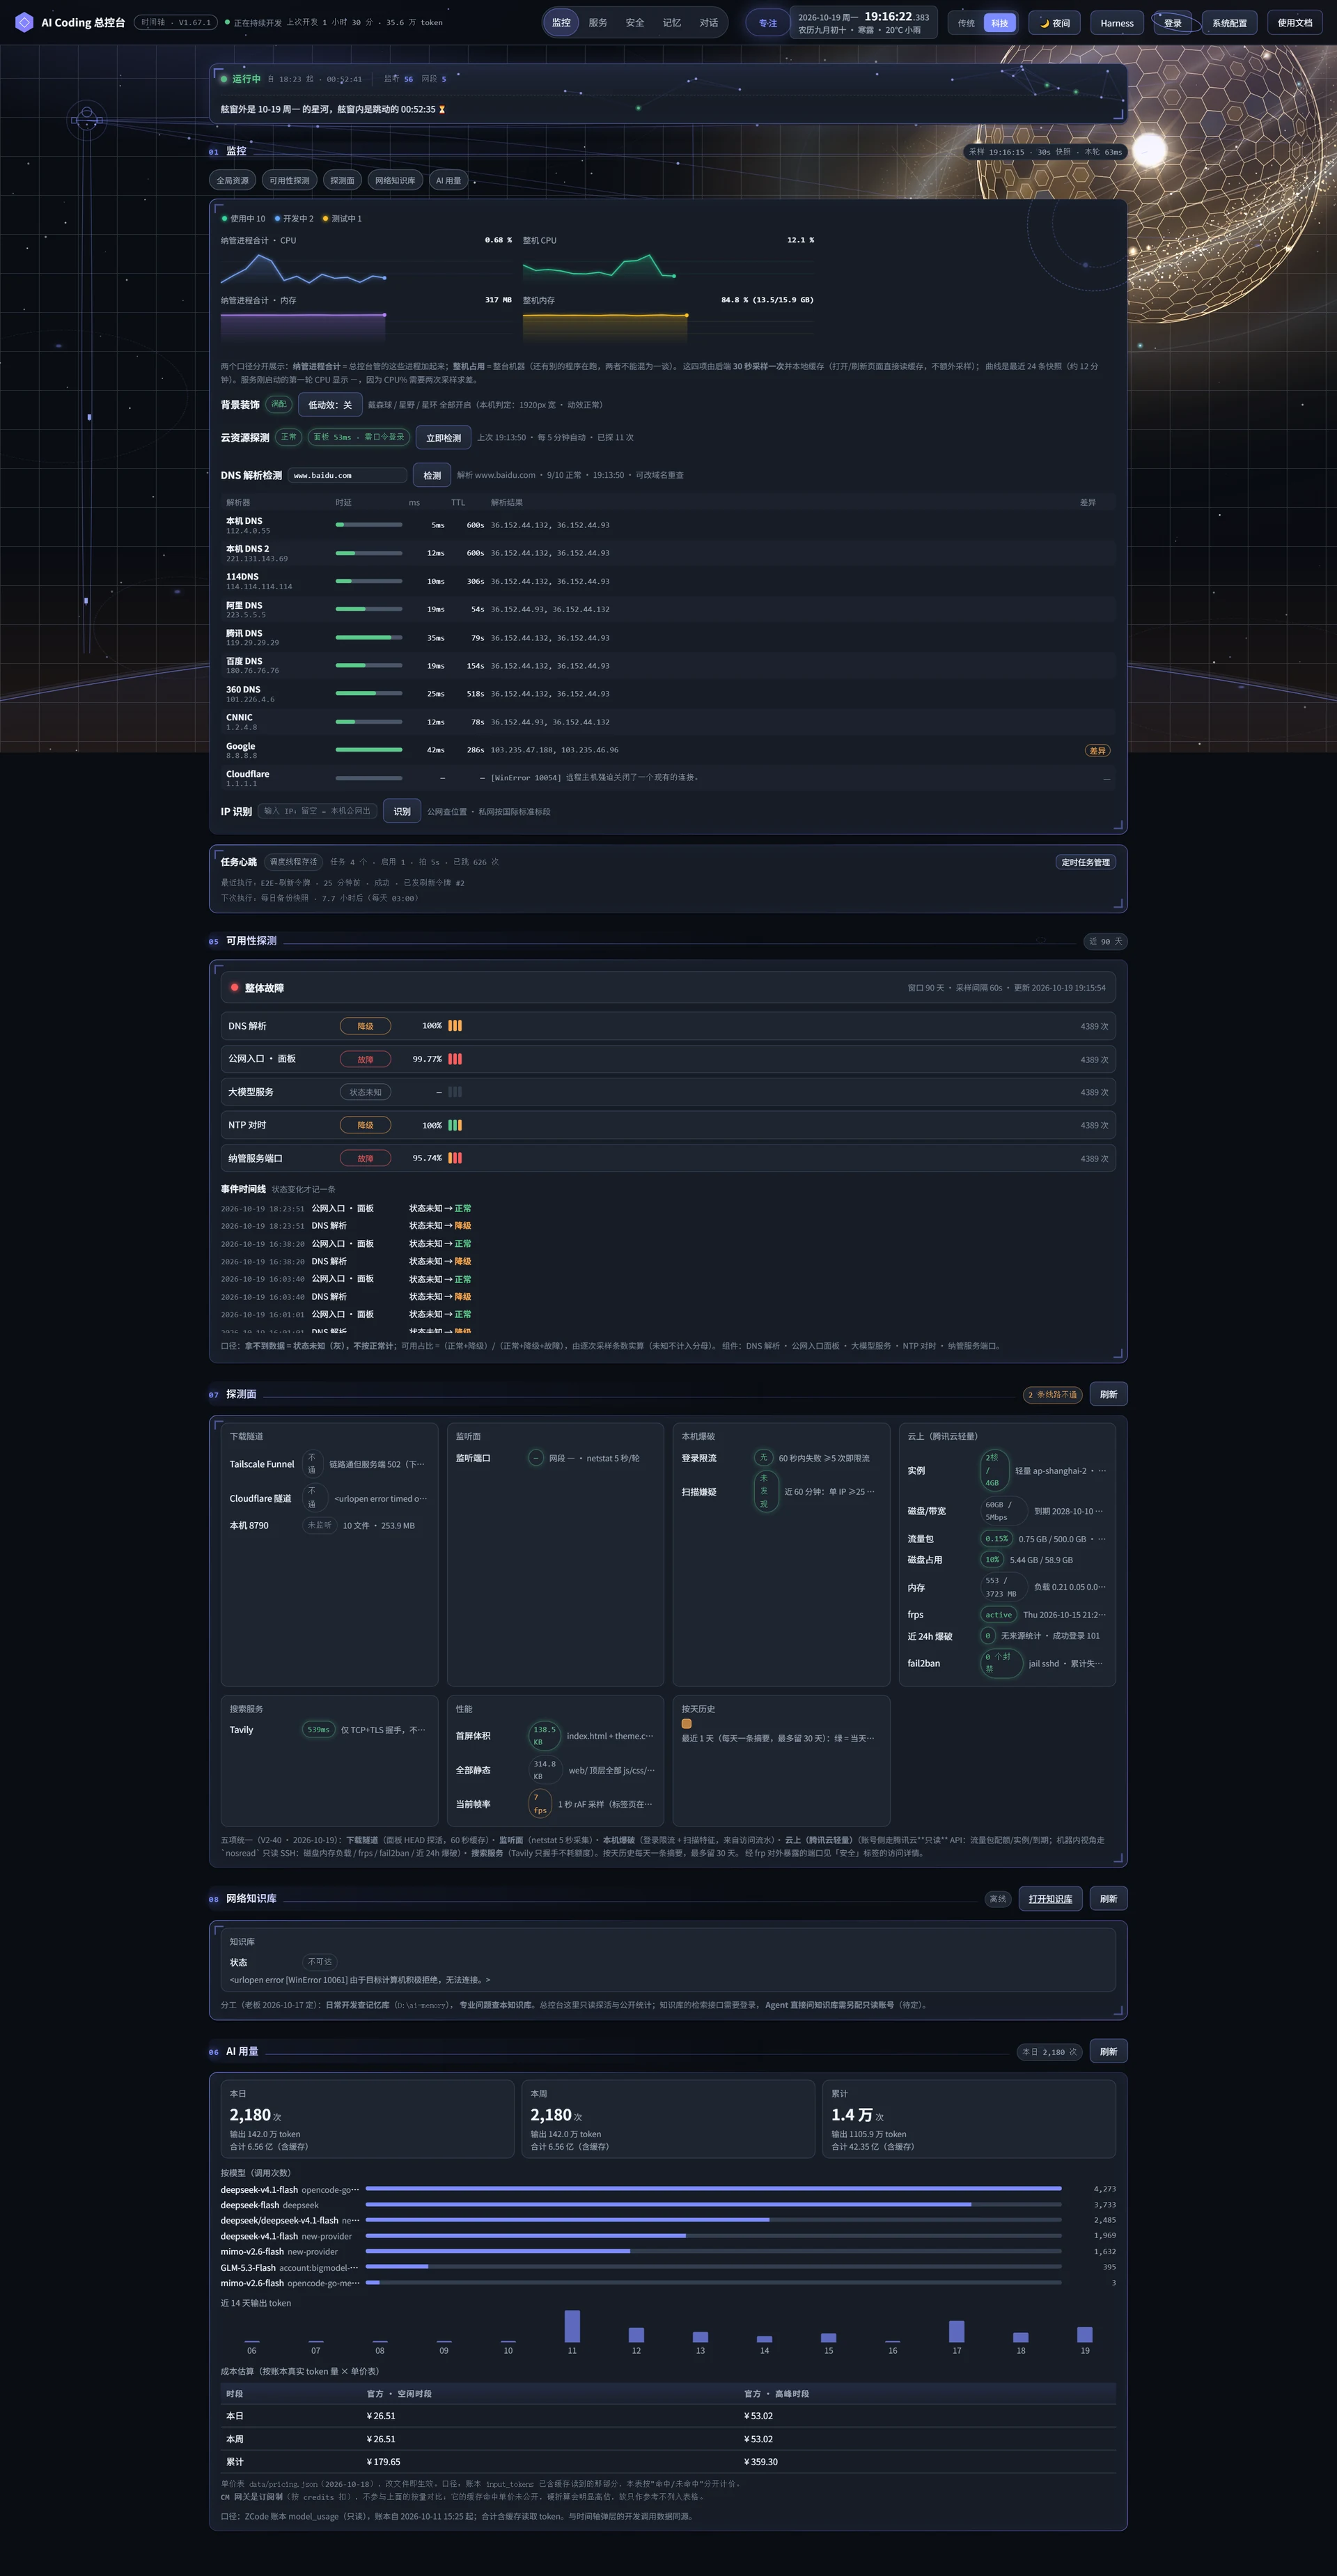Click the 2 条线路不通 warning badge
Viewport: 1337px width, 2576px height.
pos(1053,1394)
